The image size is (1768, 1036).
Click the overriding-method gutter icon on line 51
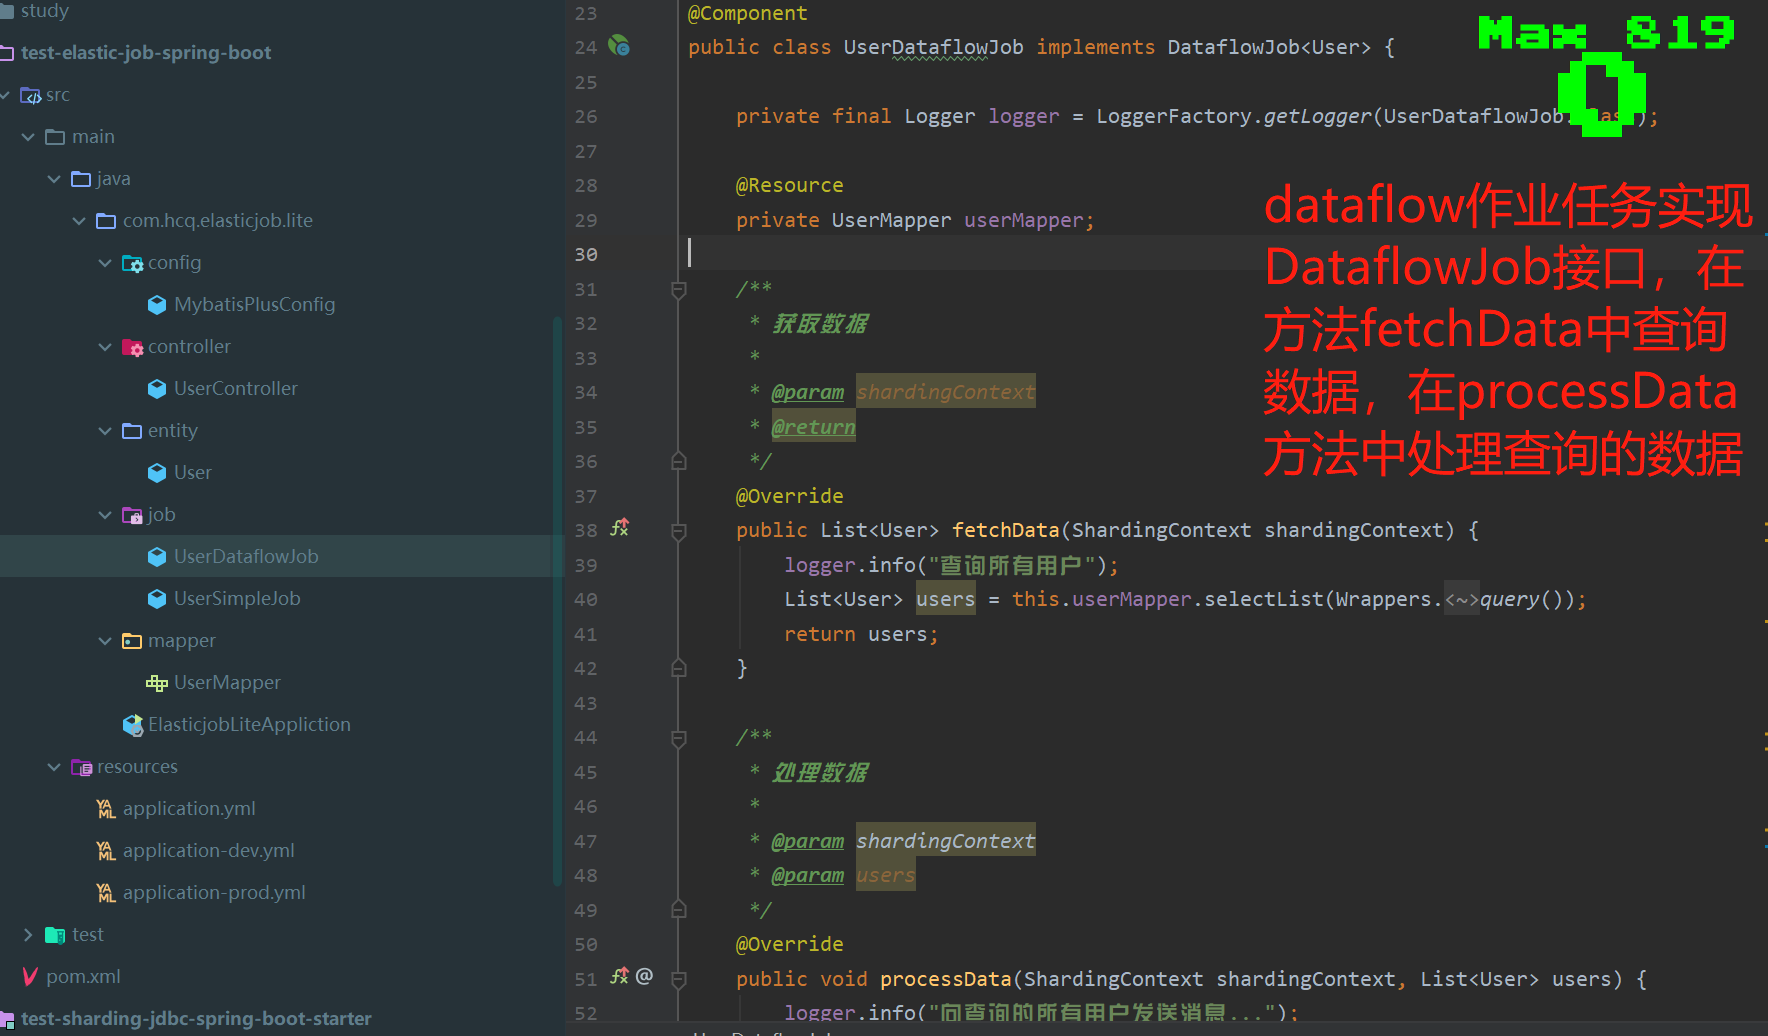(x=620, y=976)
